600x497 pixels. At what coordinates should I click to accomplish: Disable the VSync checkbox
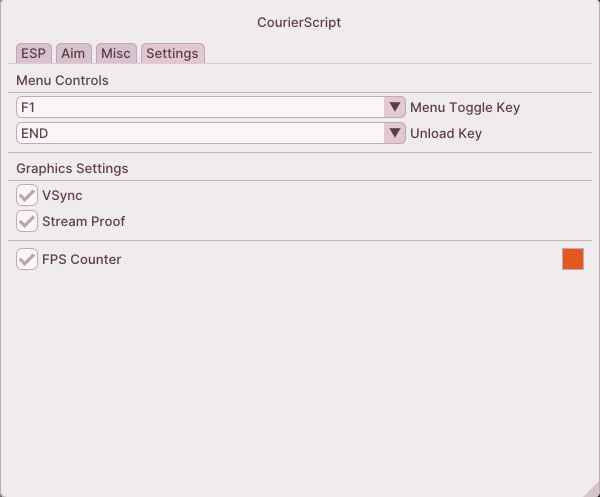click(27, 195)
